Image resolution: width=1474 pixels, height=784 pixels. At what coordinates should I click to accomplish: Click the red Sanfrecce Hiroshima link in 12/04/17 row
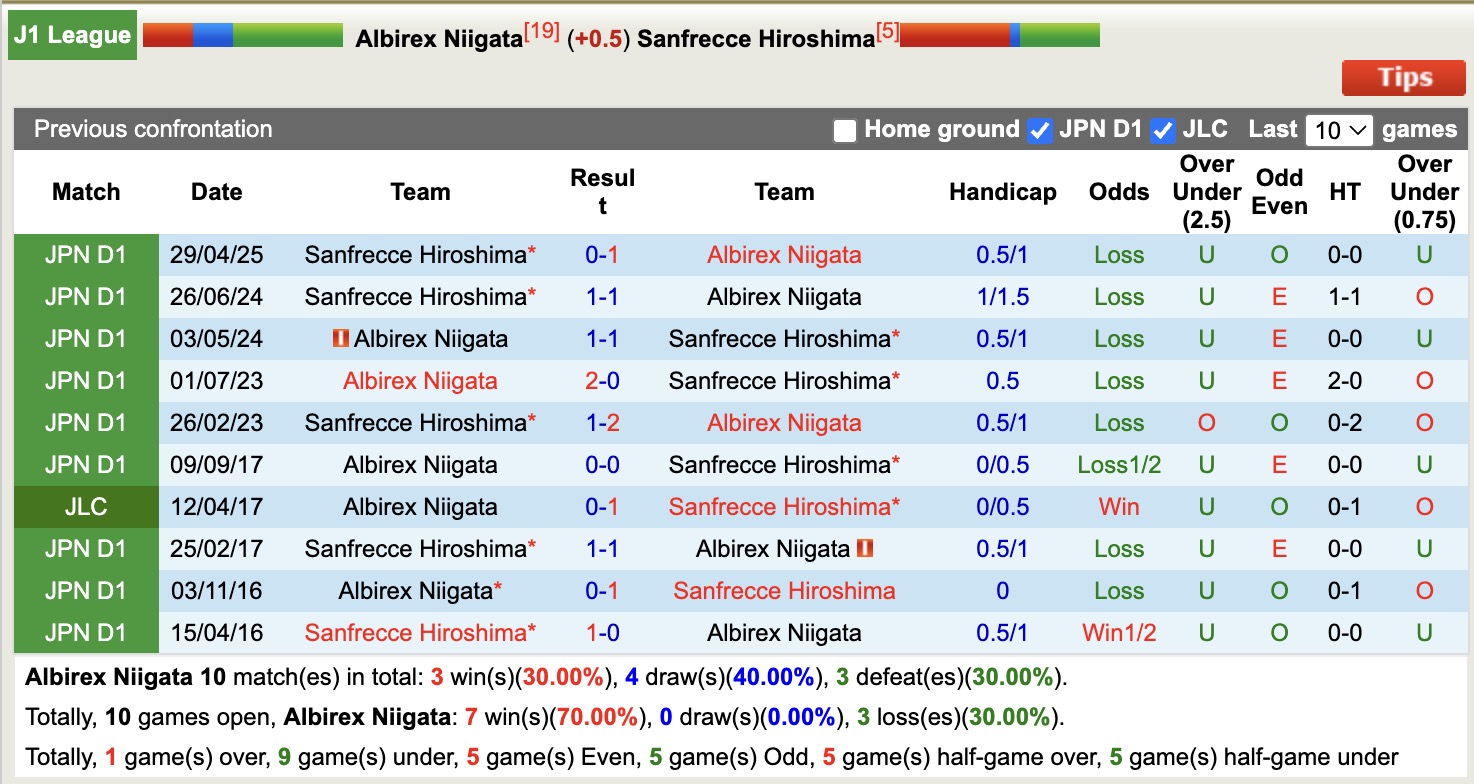[x=784, y=506]
